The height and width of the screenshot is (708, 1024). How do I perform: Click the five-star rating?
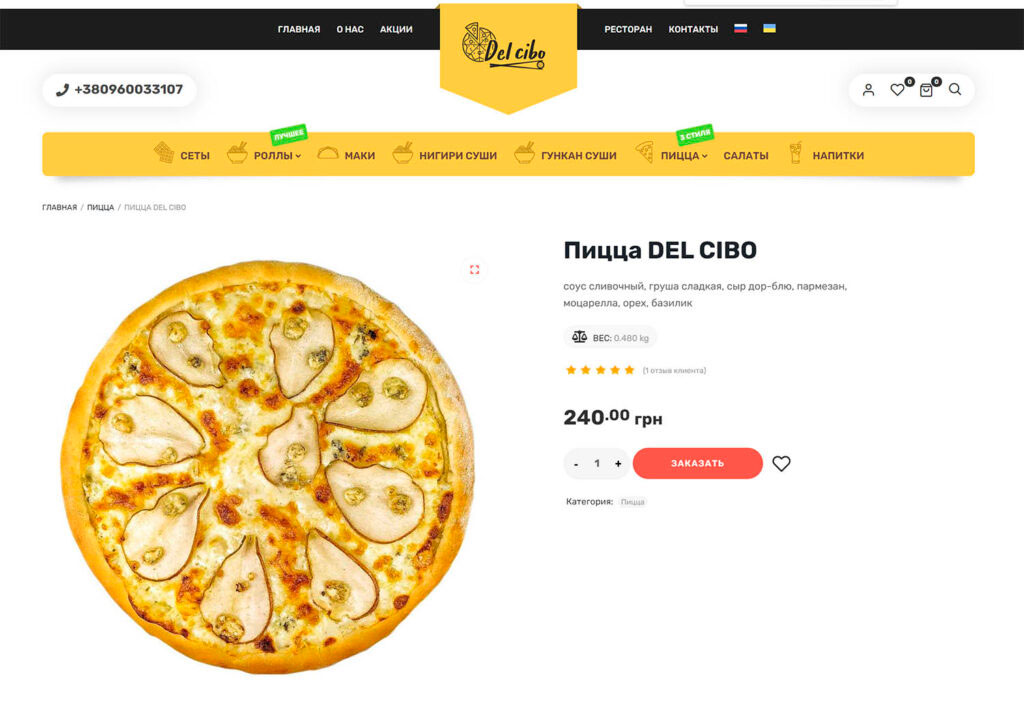[600, 370]
